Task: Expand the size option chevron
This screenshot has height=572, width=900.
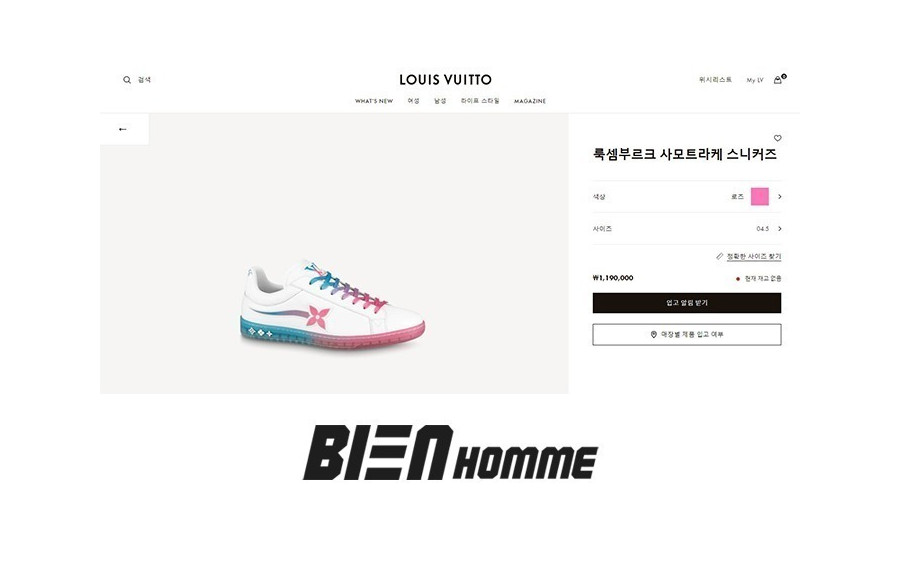Action: [x=779, y=229]
